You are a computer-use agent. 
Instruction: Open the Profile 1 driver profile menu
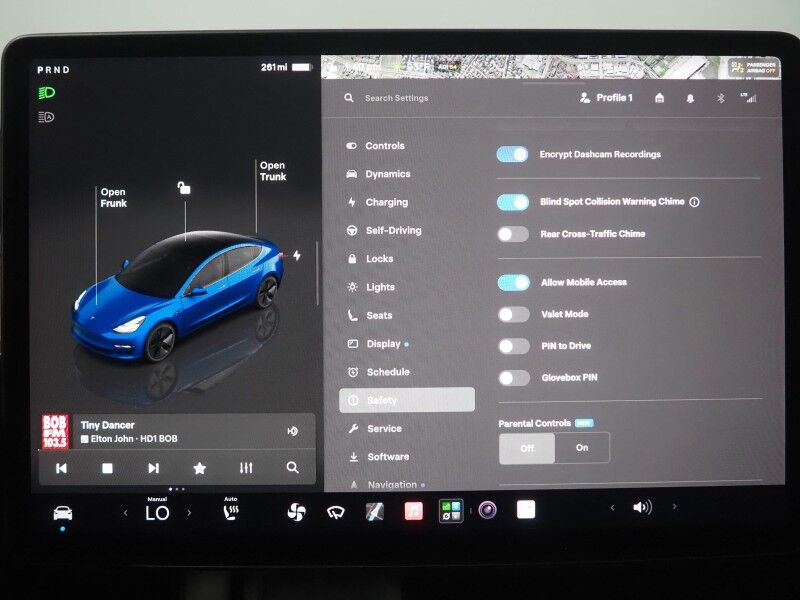[606, 98]
